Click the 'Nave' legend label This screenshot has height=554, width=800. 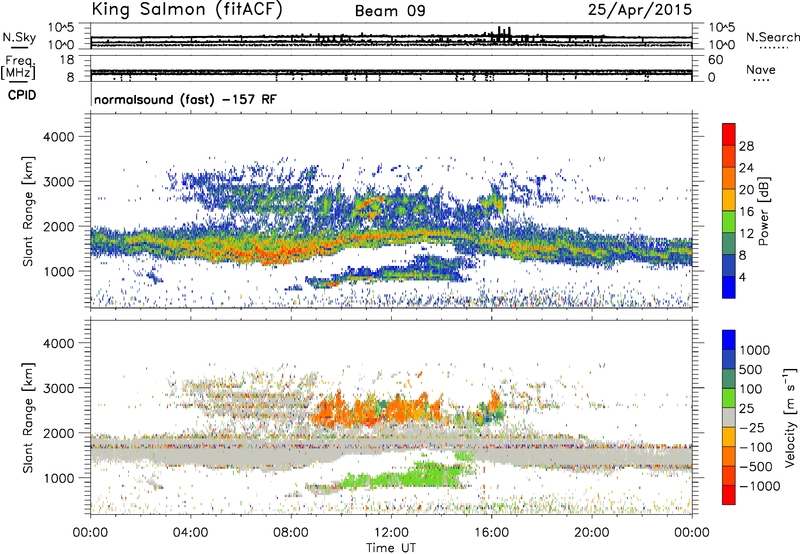pos(761,69)
